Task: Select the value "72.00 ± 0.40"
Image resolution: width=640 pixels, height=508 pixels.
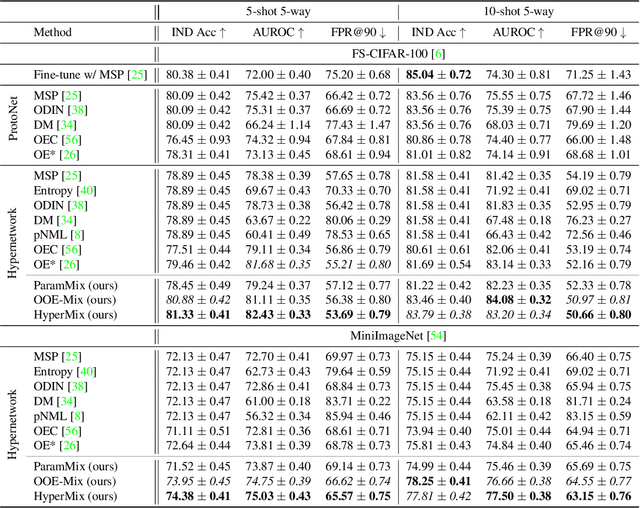Action: pos(278,75)
